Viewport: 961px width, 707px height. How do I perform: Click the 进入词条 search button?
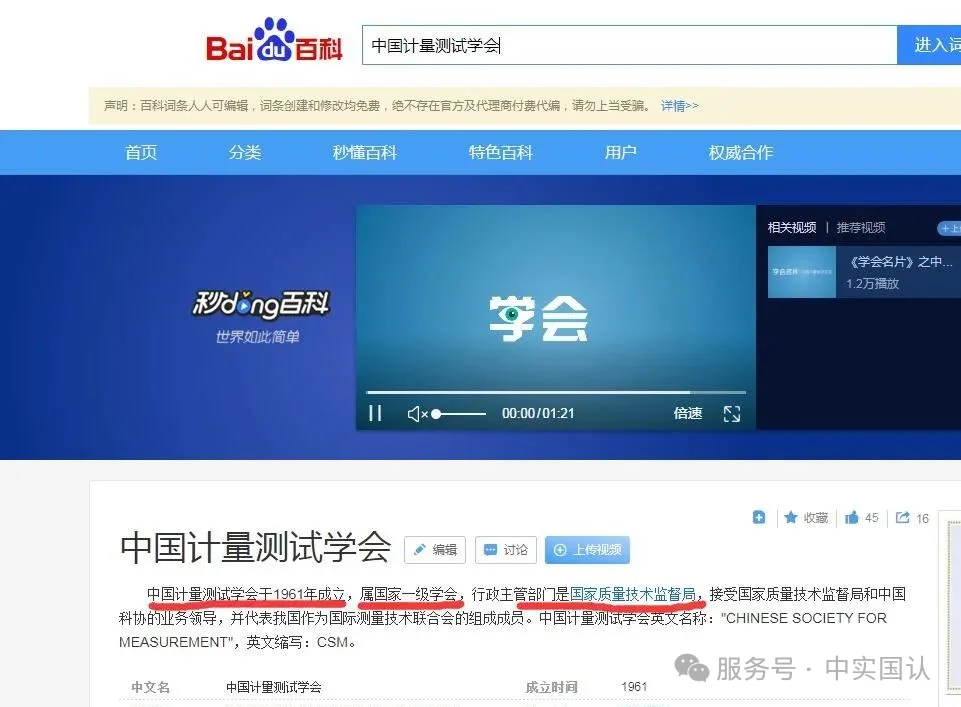(x=937, y=44)
